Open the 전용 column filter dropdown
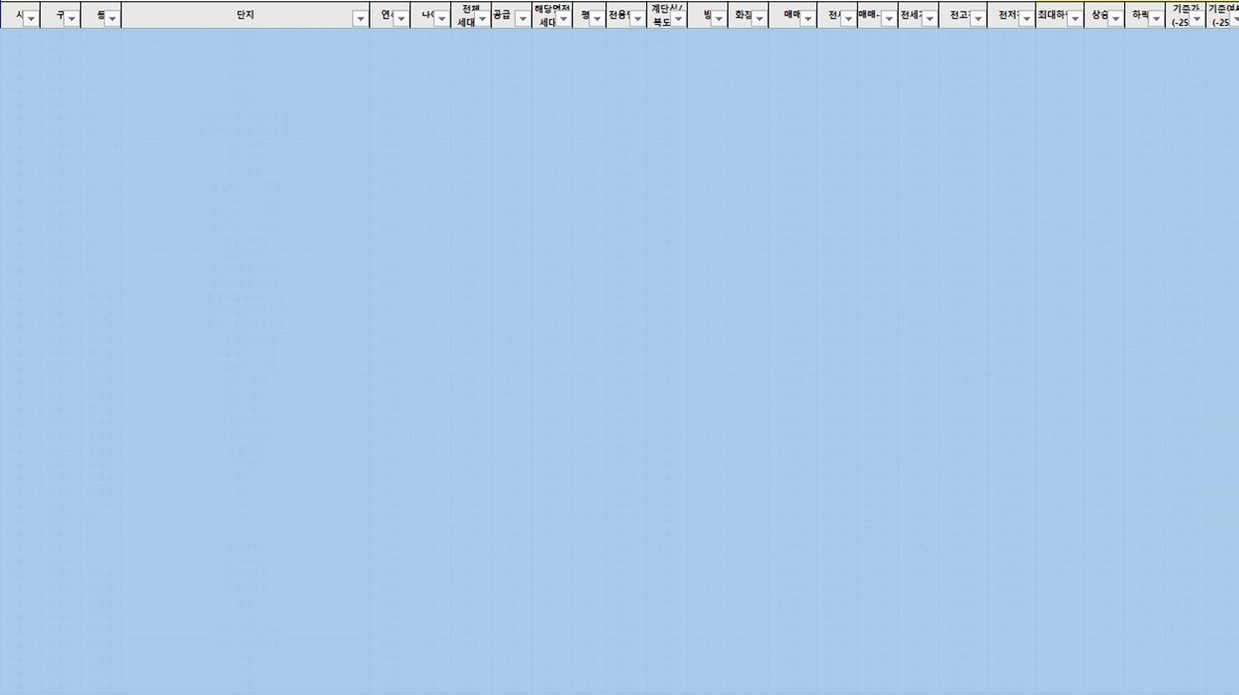Screen dimensions: 1239x695 (638, 19)
